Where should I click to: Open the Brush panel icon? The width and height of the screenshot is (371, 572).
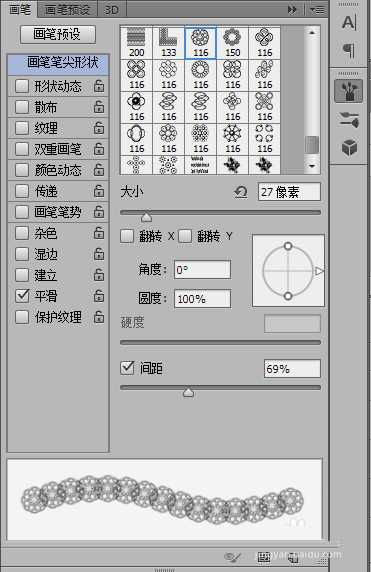[349, 91]
